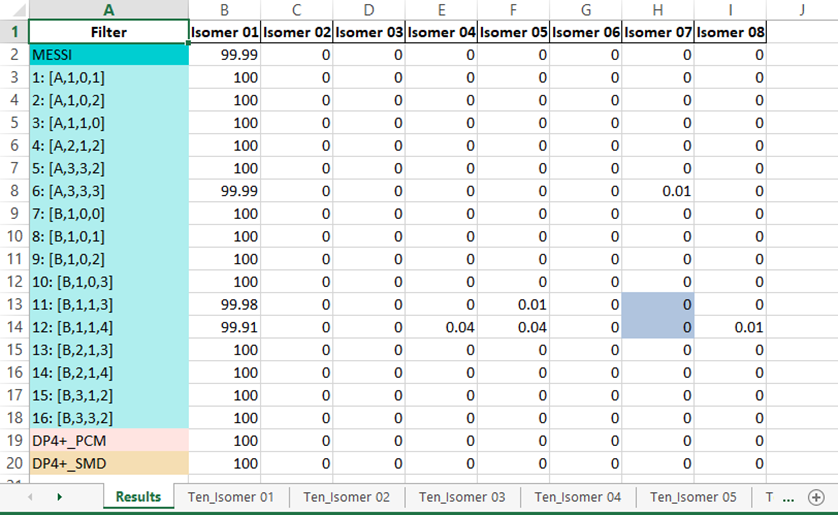Click cell '2: [A,1,0,2]'
The width and height of the screenshot is (838, 515).
click(x=108, y=100)
